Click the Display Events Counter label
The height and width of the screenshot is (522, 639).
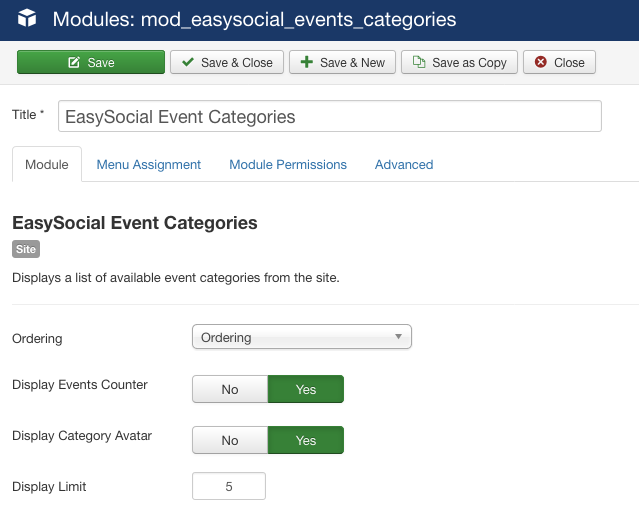click(x=80, y=384)
